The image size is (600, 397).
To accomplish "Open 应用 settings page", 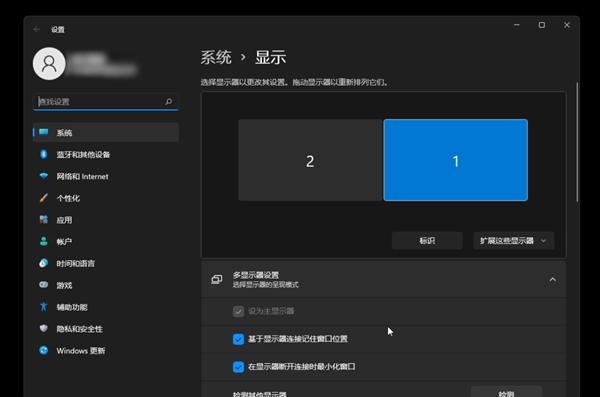I will coord(106,220).
